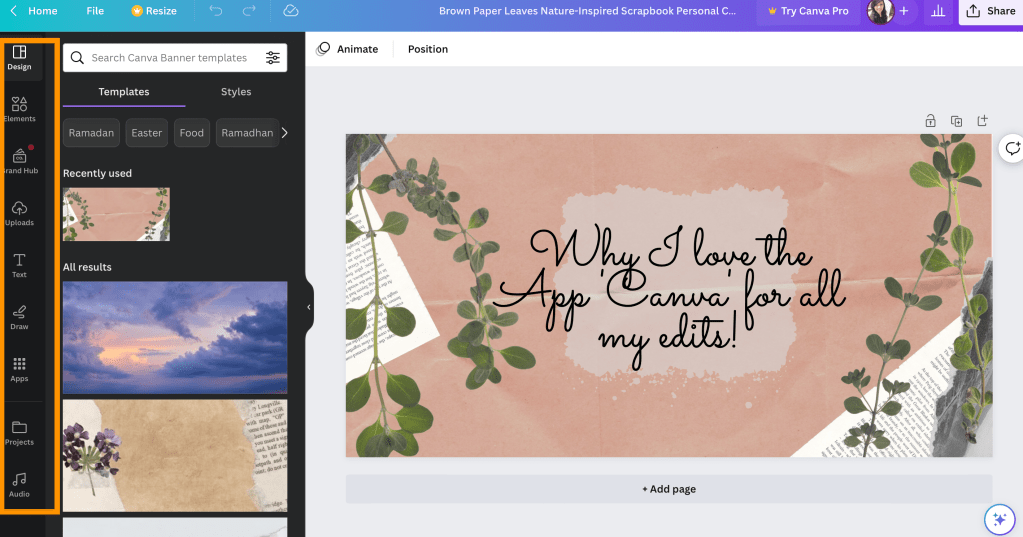Image resolution: width=1023 pixels, height=537 pixels.
Task: Open the Uploads sidebar panel
Action: pyautogui.click(x=19, y=212)
